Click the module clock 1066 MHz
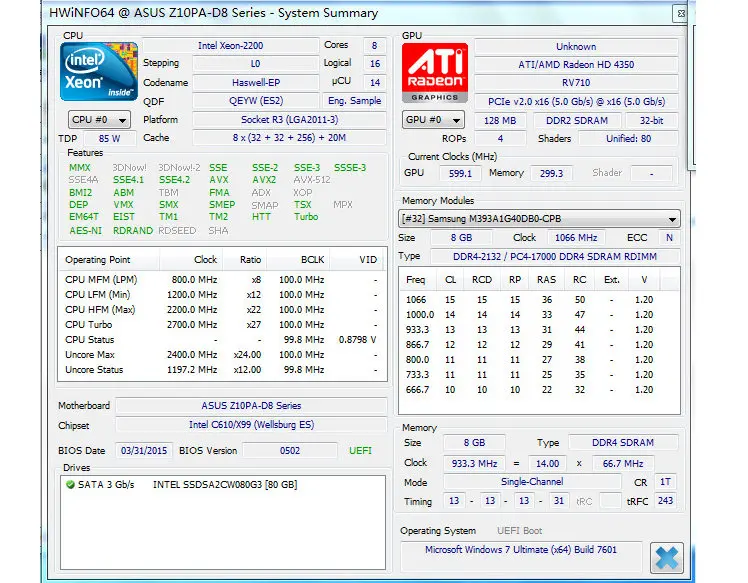This screenshot has width=748, height=583. tap(576, 237)
